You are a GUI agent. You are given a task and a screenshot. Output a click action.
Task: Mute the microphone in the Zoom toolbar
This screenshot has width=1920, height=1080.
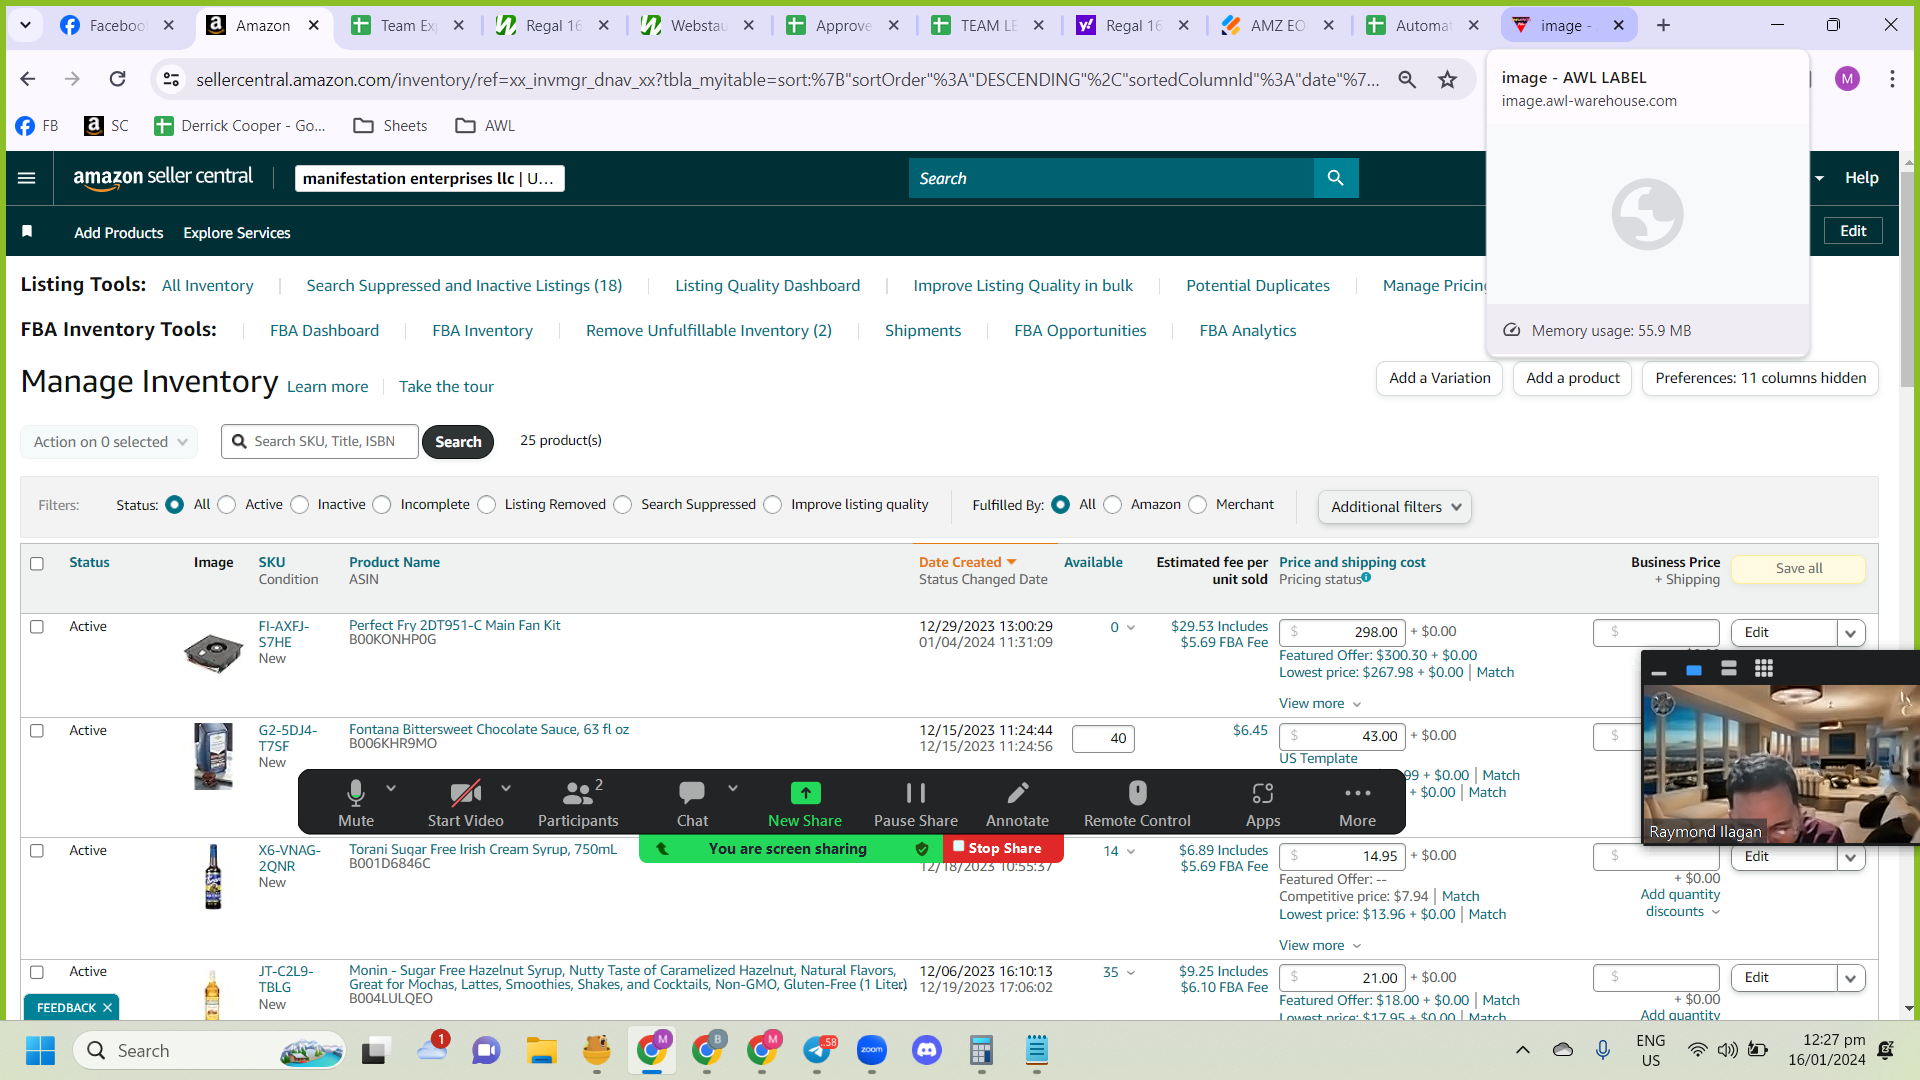point(356,803)
